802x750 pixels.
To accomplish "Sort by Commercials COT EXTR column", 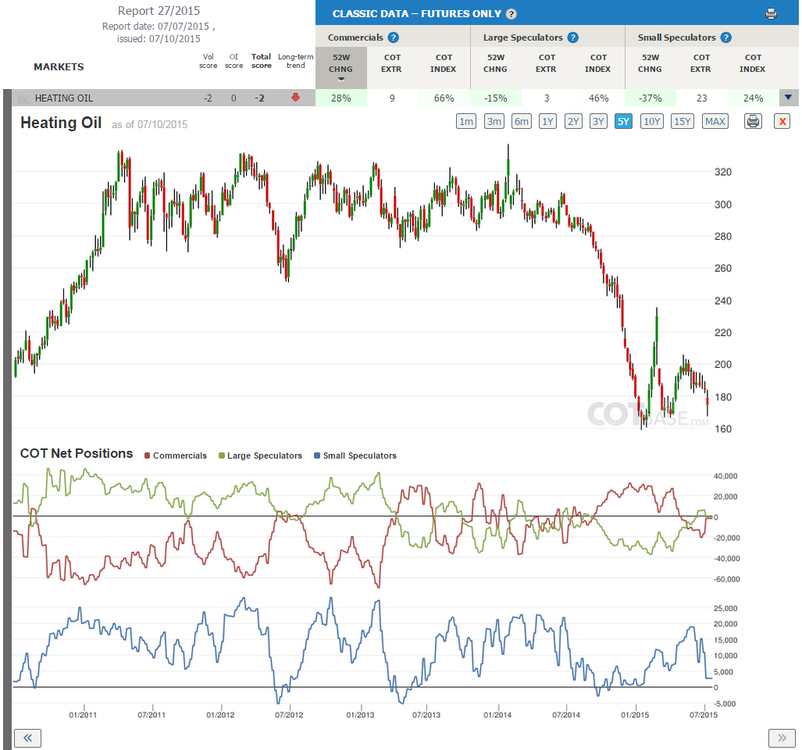I will tap(392, 63).
